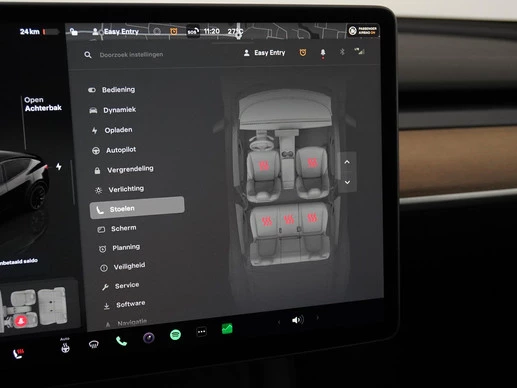Viewport: 517px width, 388px height.
Task: Click the Doorzoek instellingen search field
Action: tap(131, 54)
